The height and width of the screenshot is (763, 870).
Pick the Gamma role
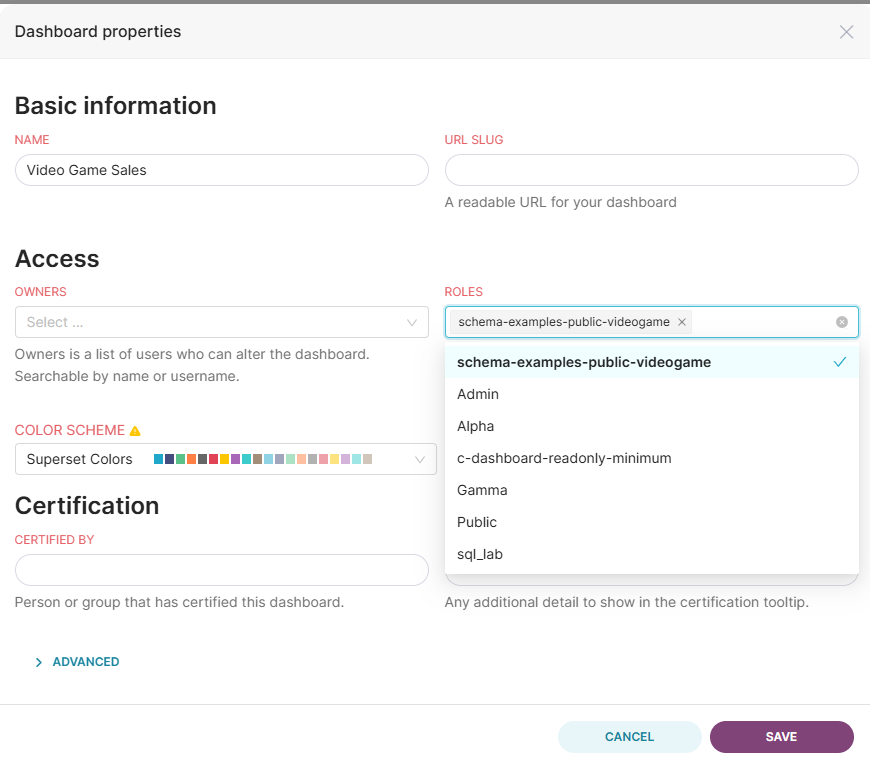click(651, 491)
